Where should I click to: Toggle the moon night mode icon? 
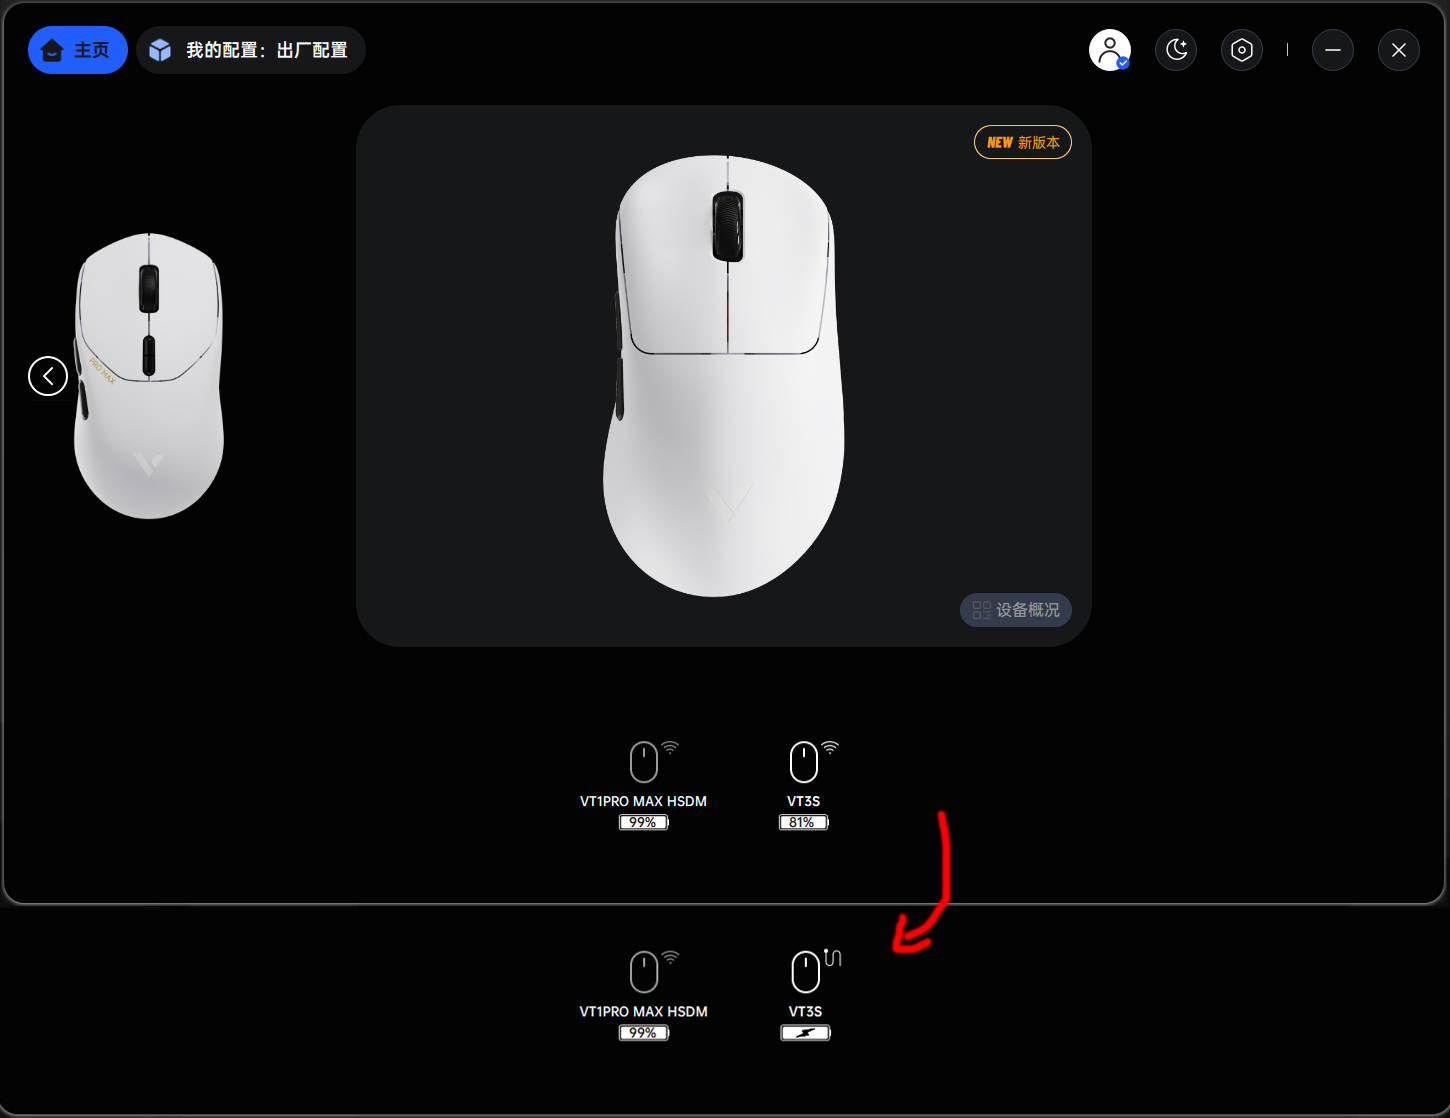pos(1176,50)
